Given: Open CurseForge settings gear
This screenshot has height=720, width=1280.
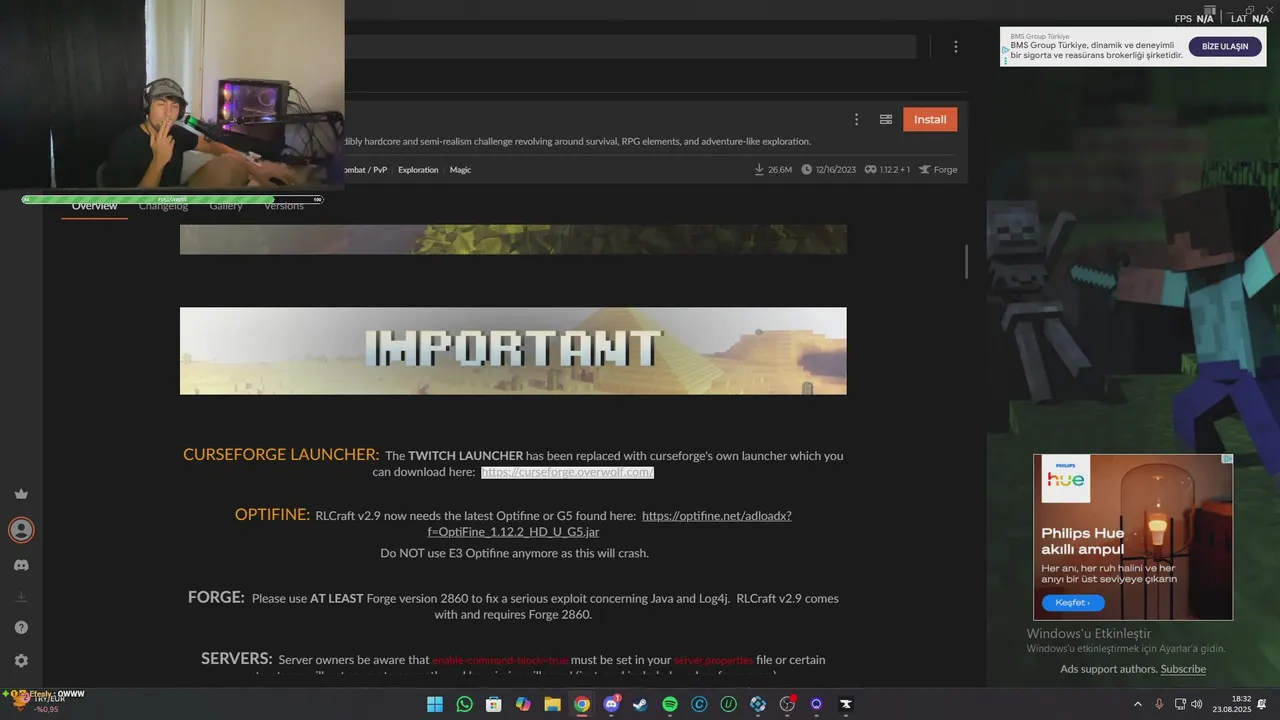Looking at the screenshot, I should 21,661.
